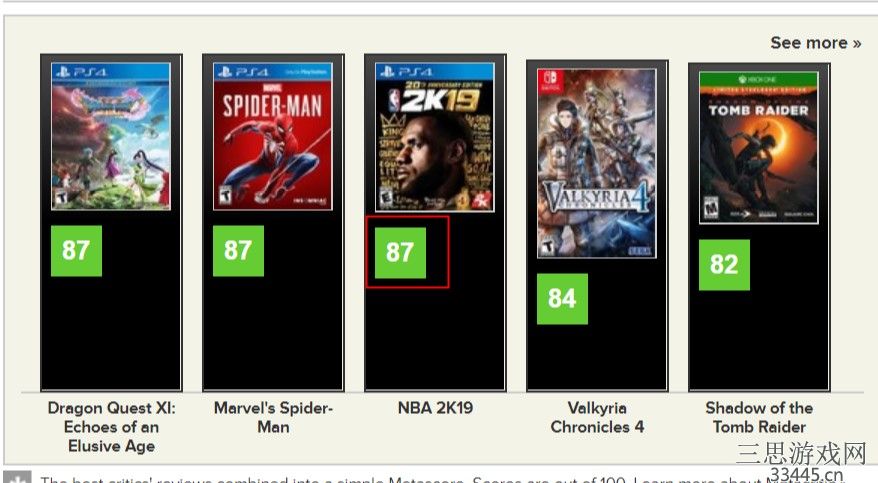Open the Marvel's Spider-Man title link
Screen dimensions: 878x483
coord(273,417)
